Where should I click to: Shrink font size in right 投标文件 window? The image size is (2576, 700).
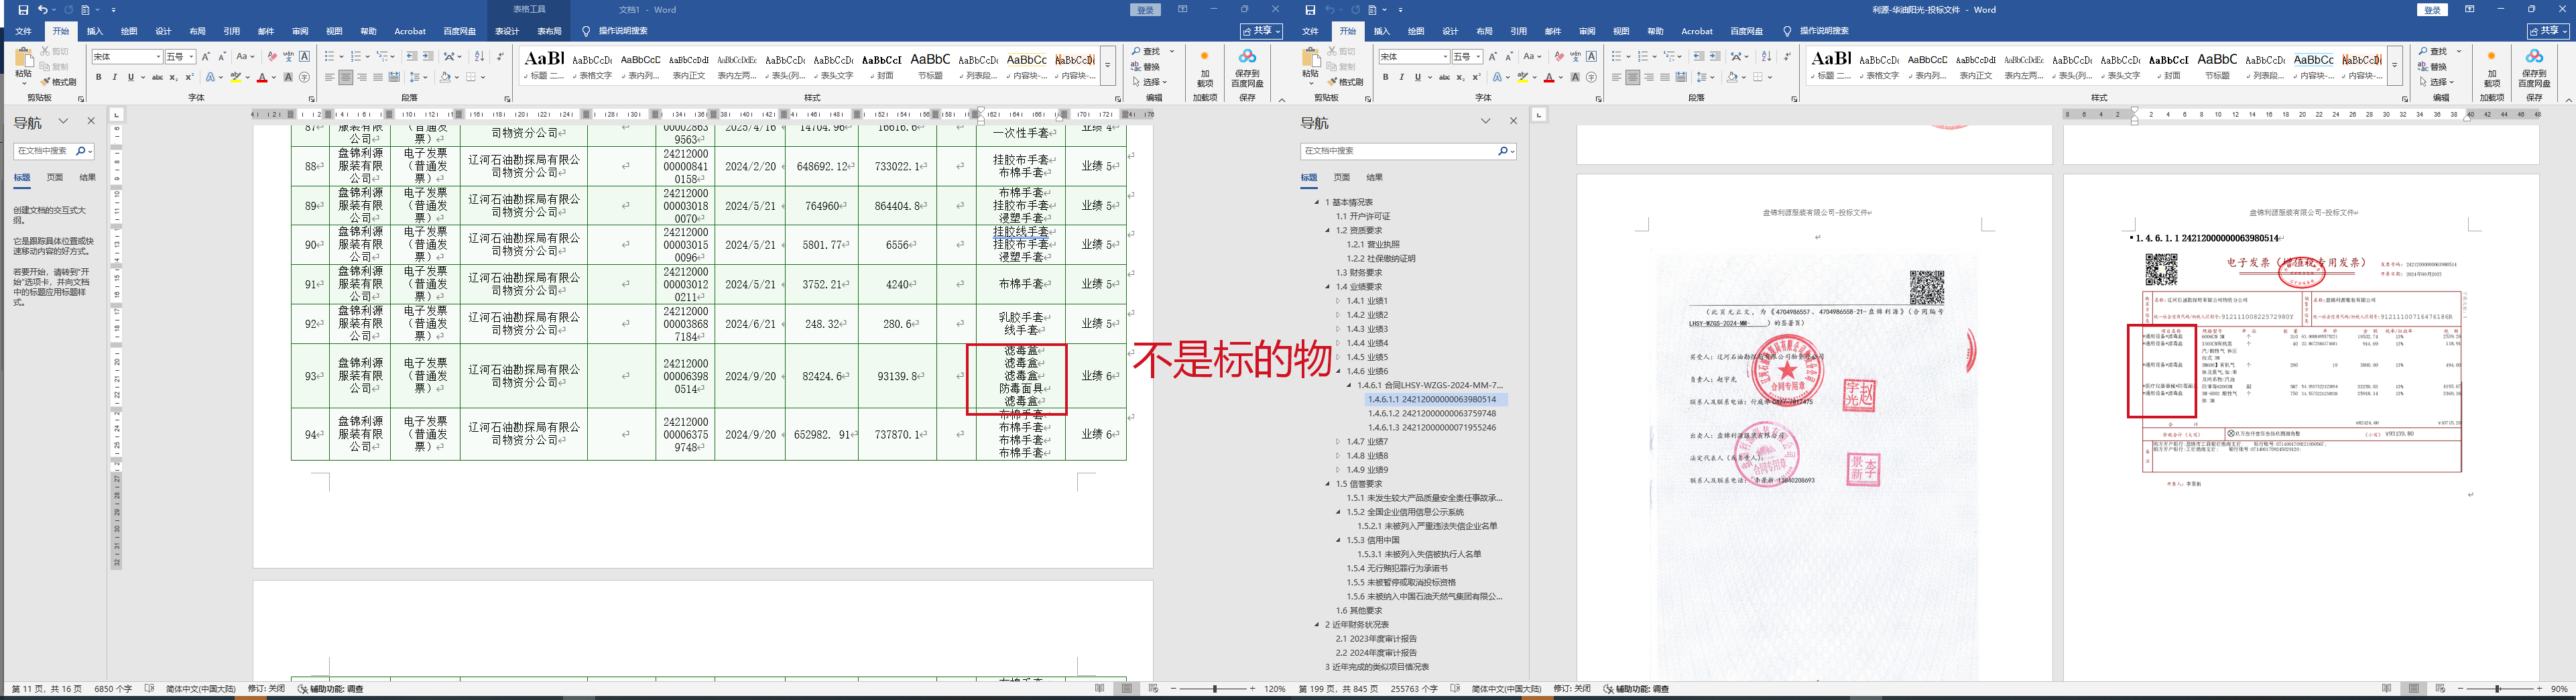pyautogui.click(x=1509, y=57)
